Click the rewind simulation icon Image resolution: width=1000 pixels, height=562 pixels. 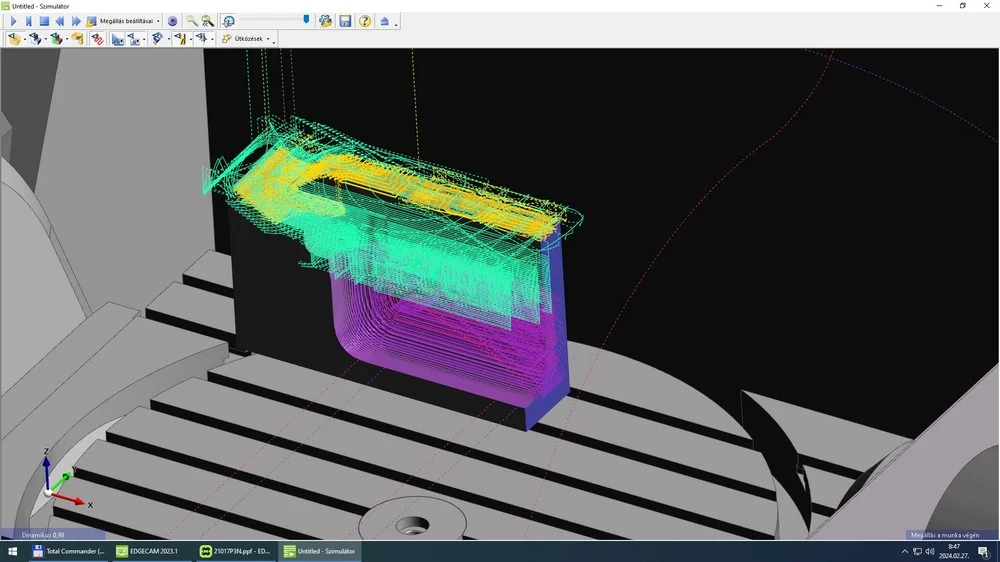[x=60, y=21]
